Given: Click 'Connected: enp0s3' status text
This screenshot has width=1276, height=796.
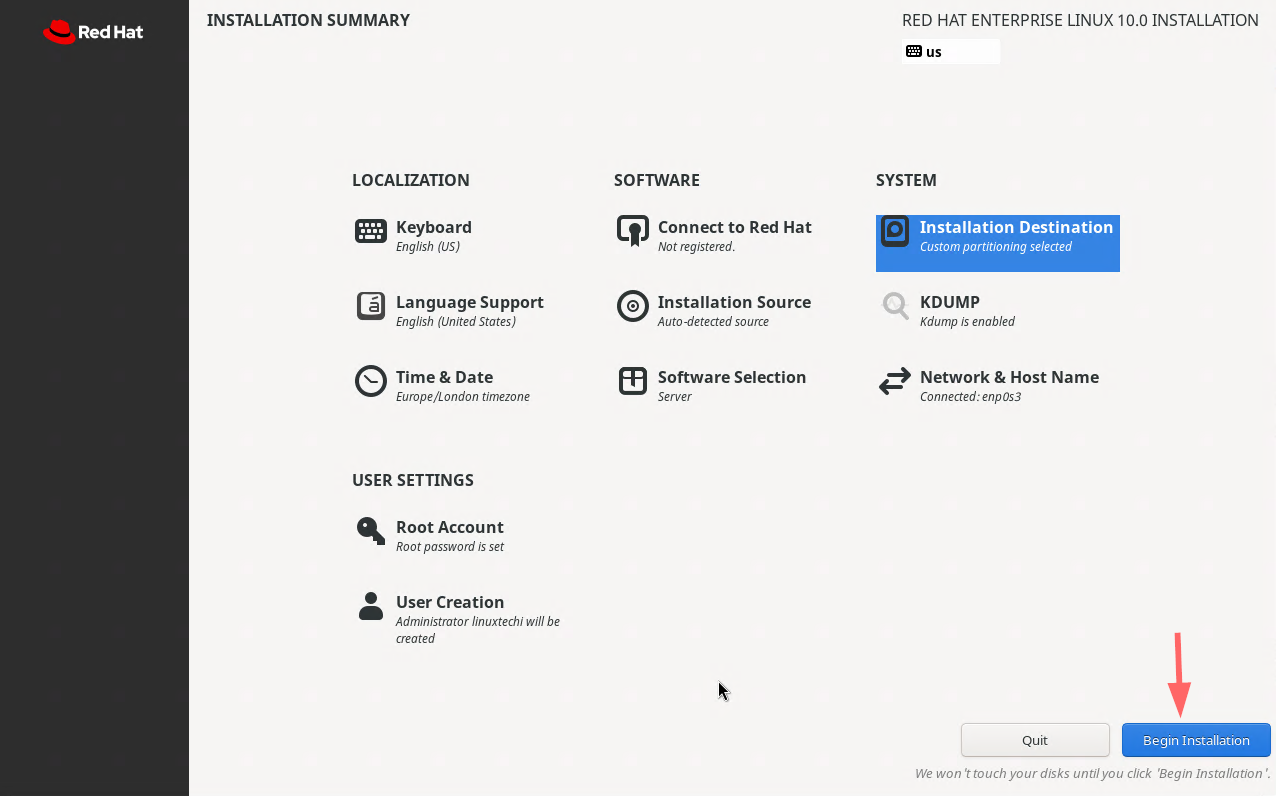Looking at the screenshot, I should tap(970, 397).
